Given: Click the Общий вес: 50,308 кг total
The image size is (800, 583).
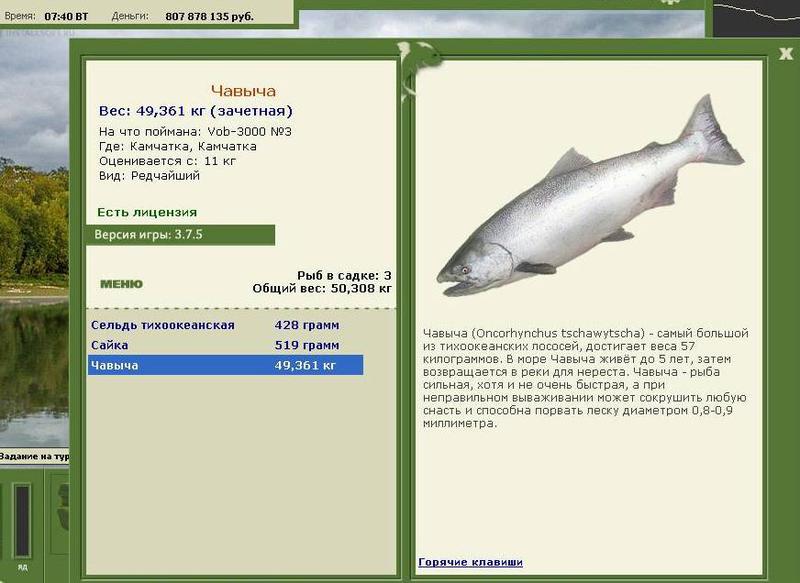Looking at the screenshot, I should point(322,289).
